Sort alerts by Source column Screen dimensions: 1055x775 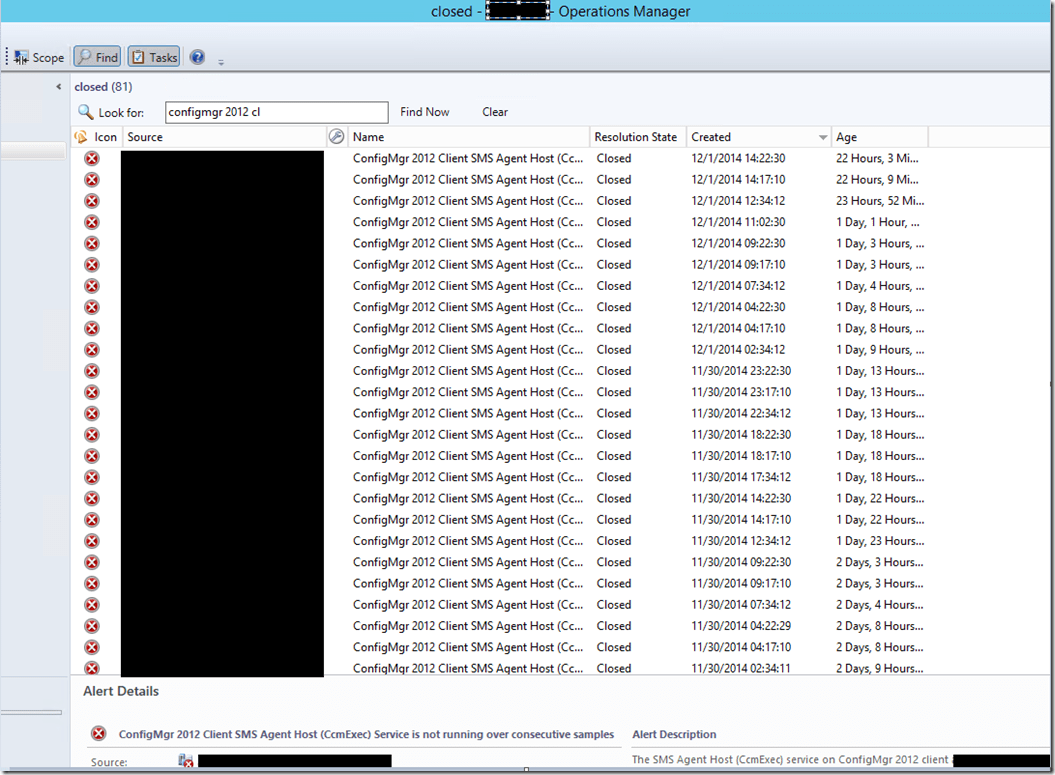[x=224, y=137]
